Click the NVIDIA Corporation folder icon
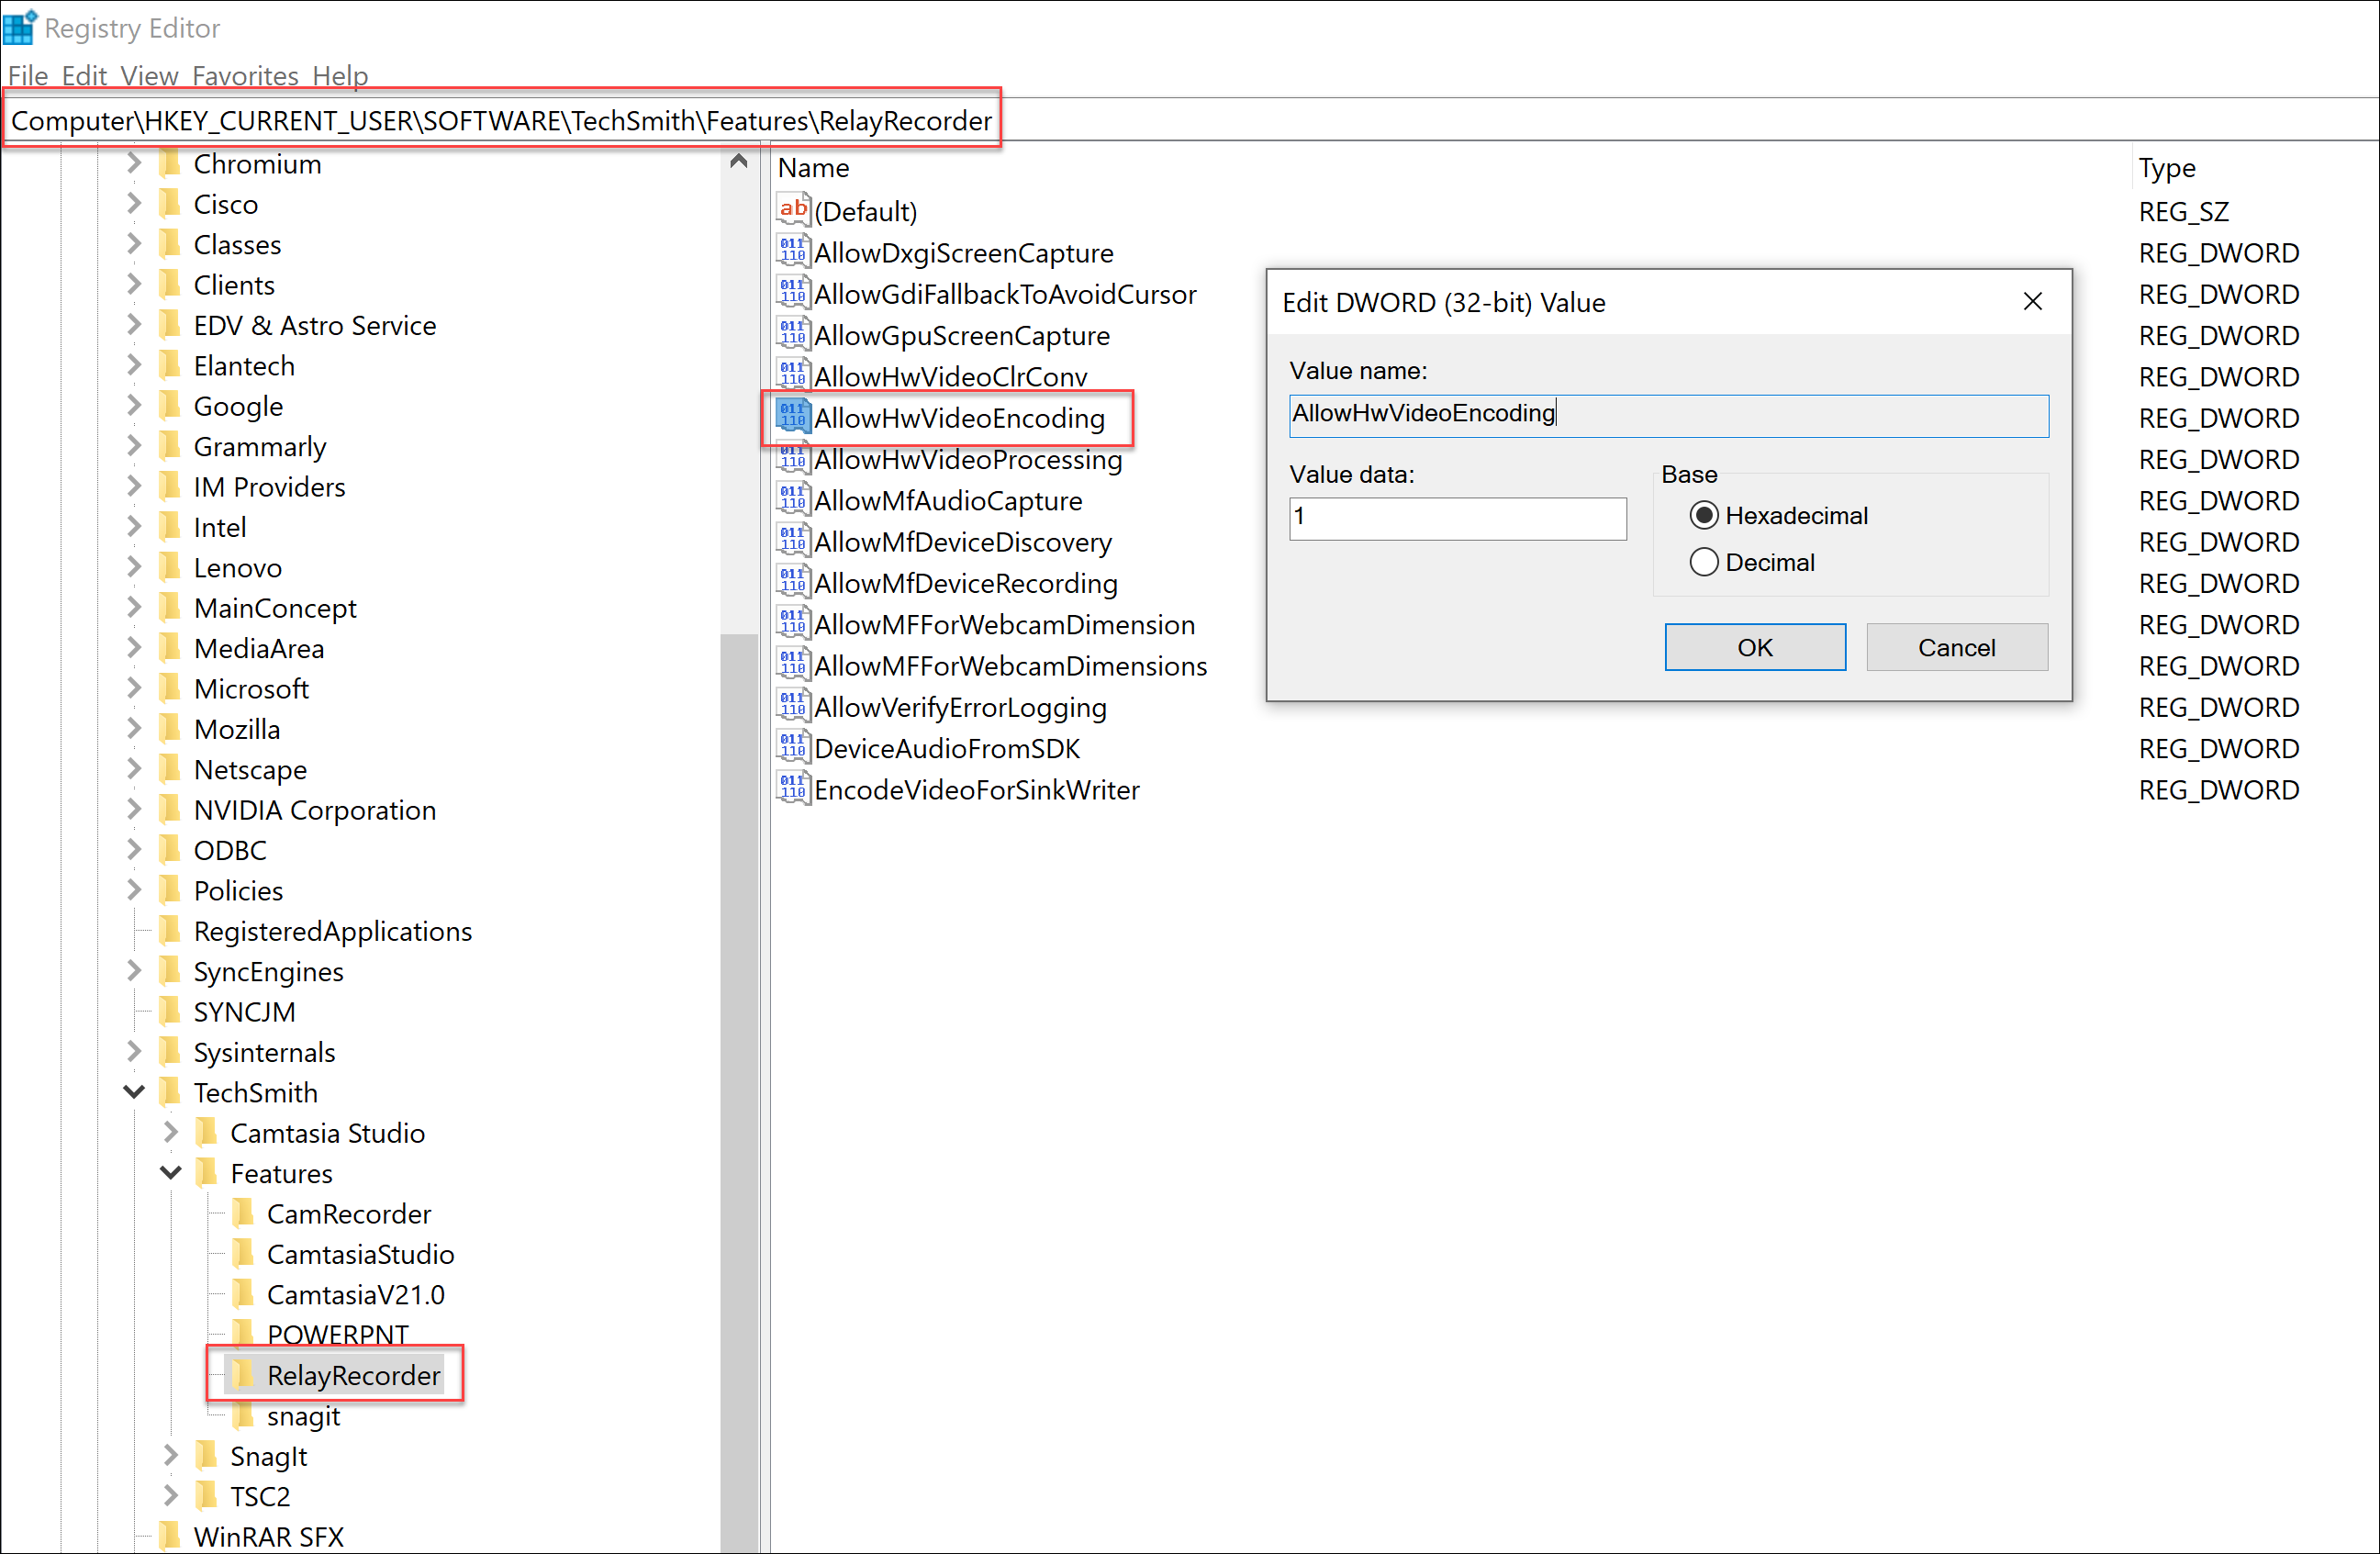The height and width of the screenshot is (1554, 2380). pyautogui.click(x=170, y=808)
